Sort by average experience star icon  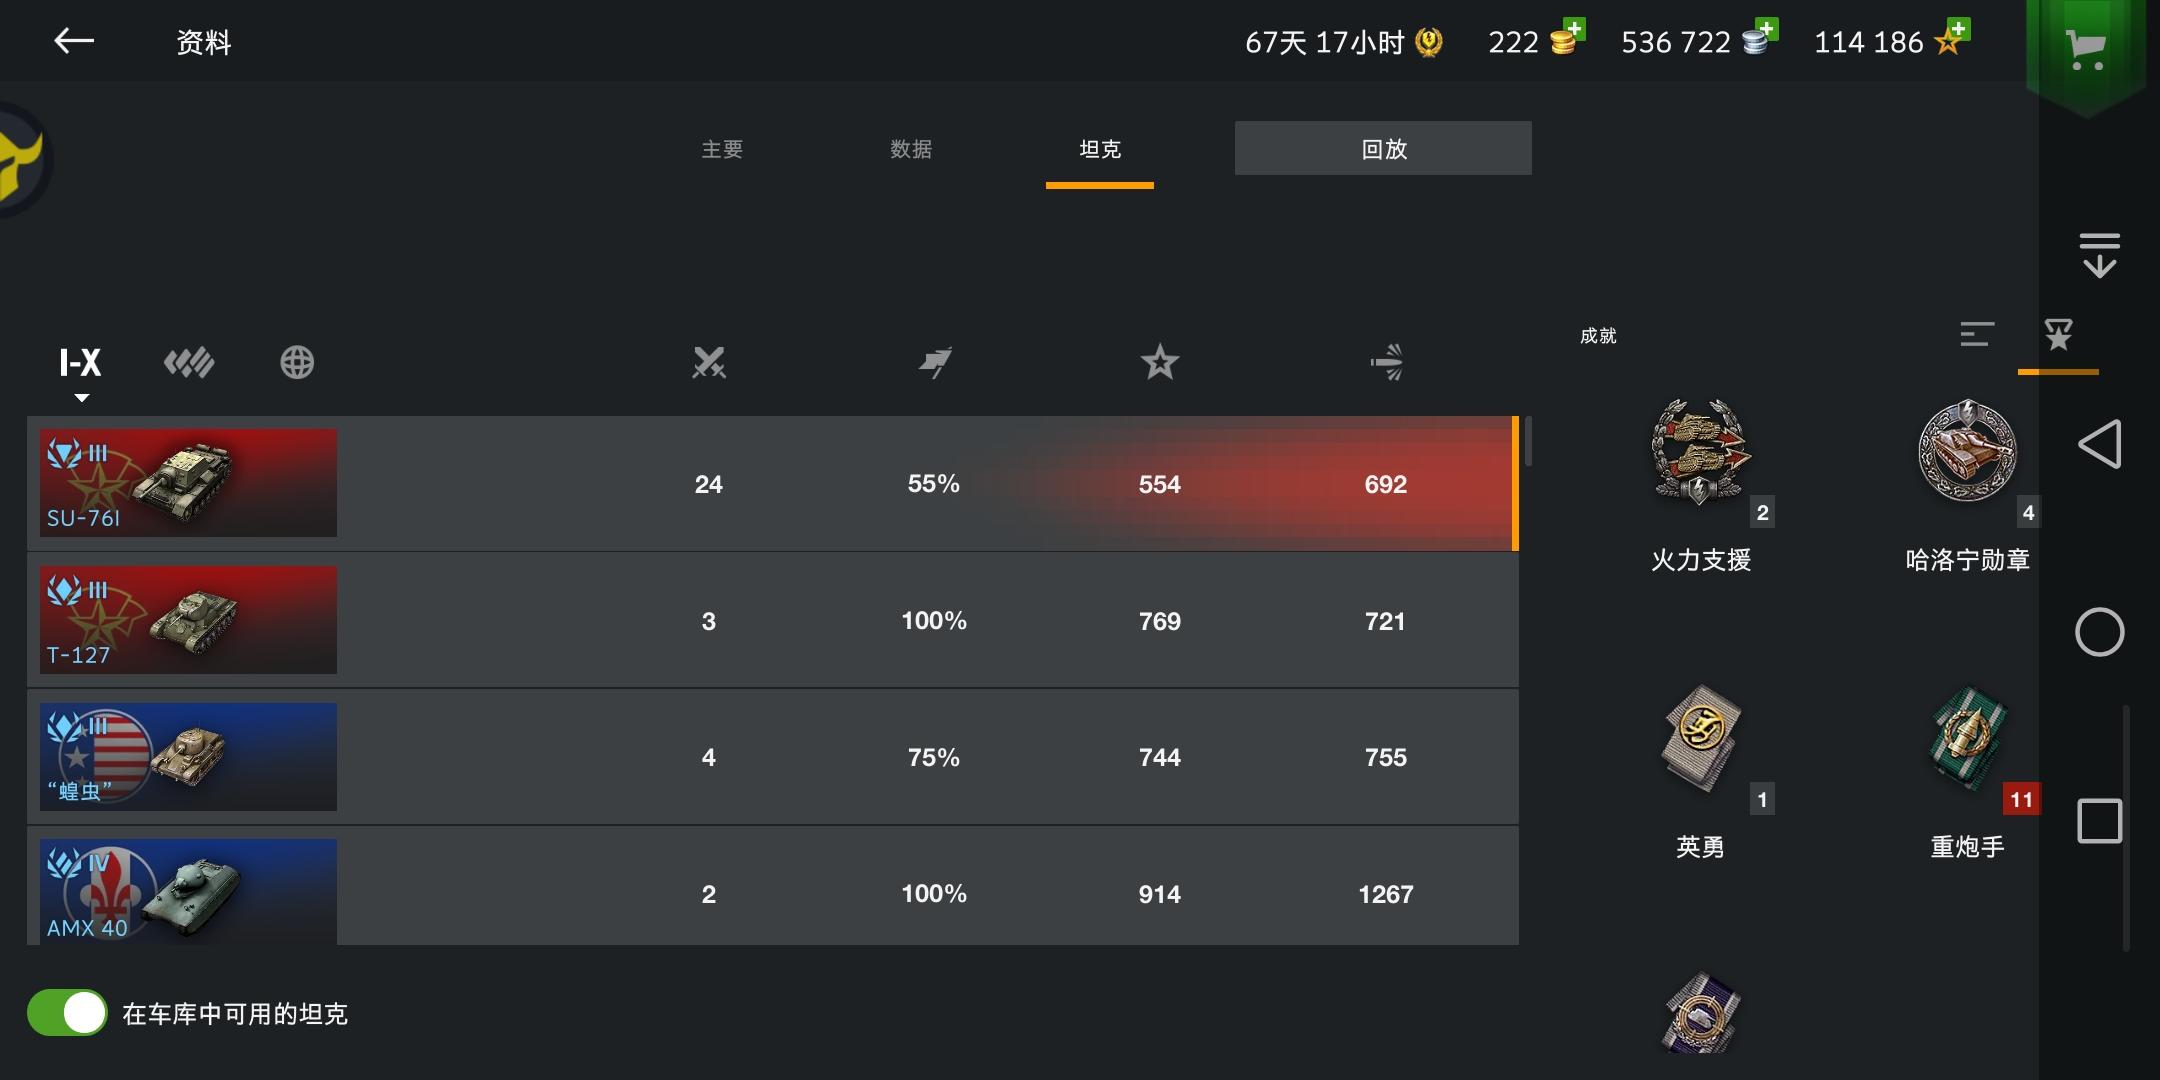(x=1160, y=362)
